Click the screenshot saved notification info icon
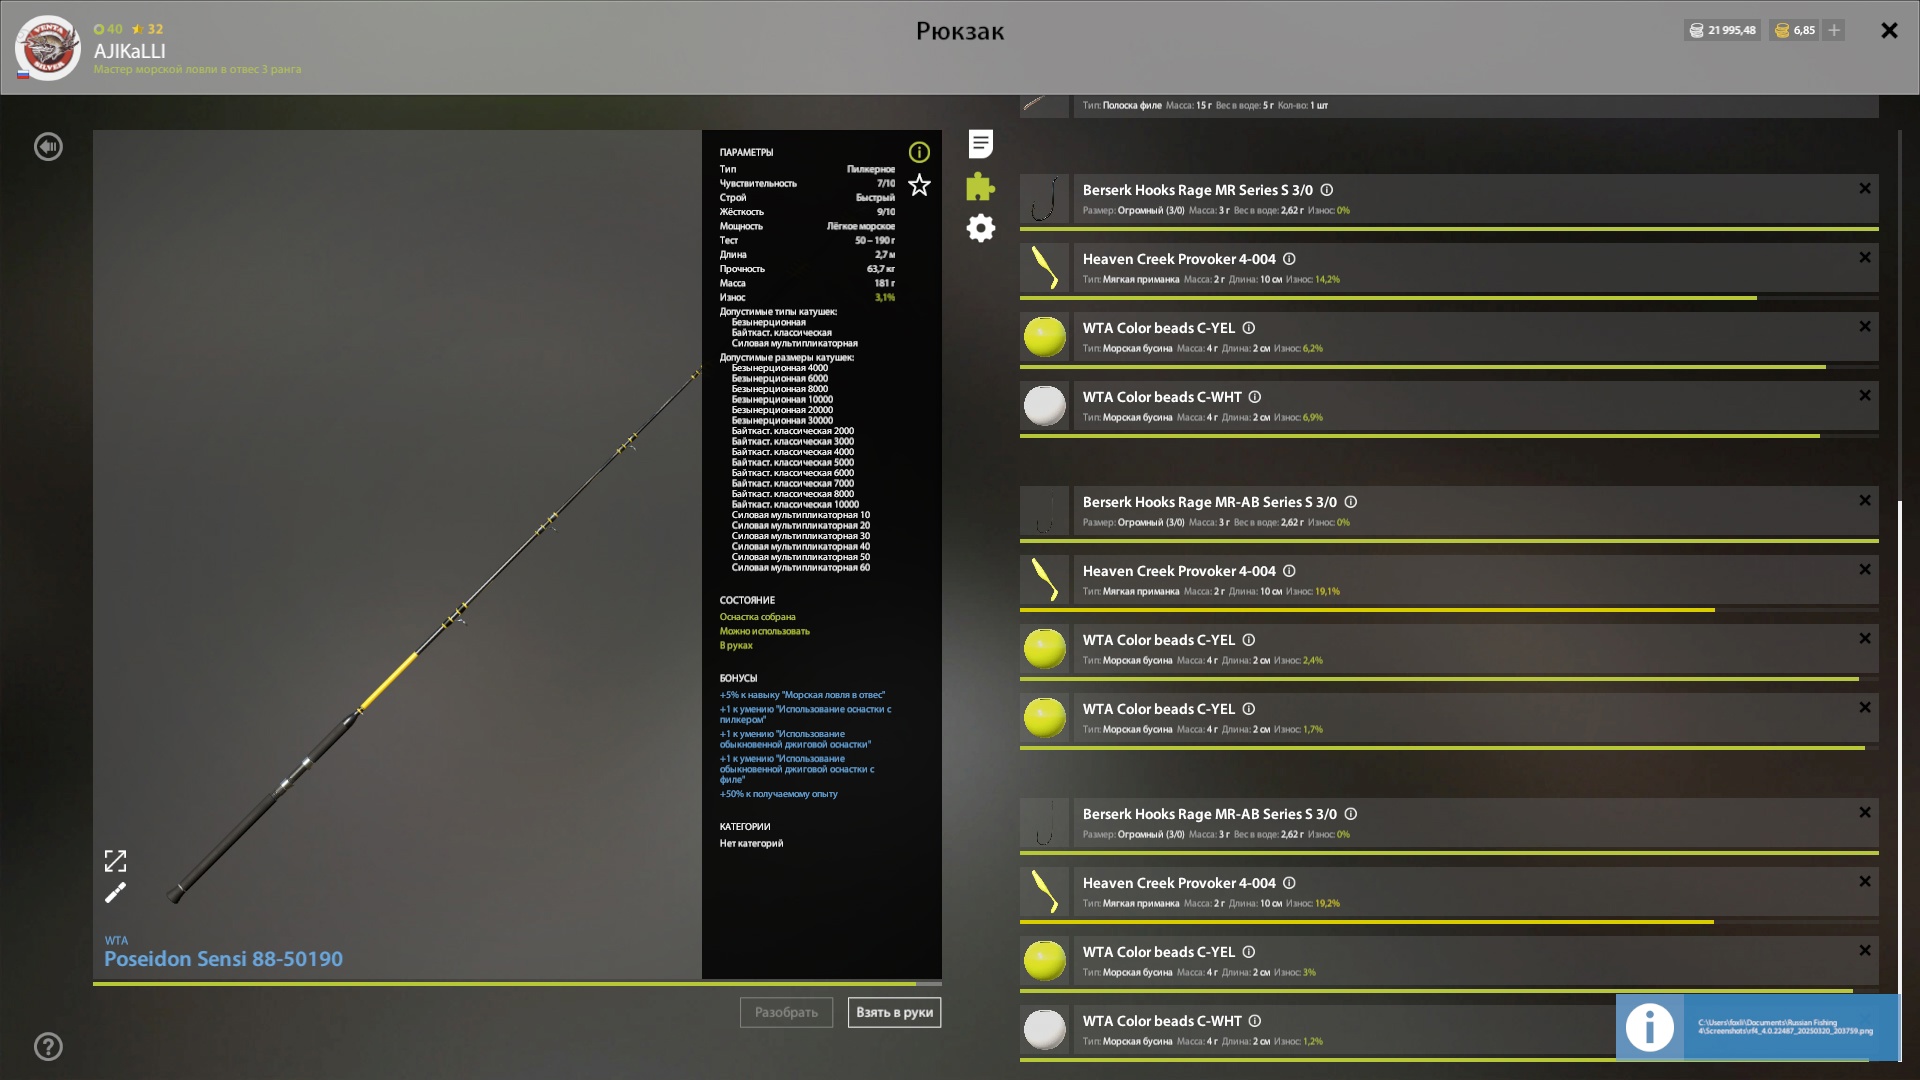Screen dimensions: 1920x1080 coord(1649,1027)
